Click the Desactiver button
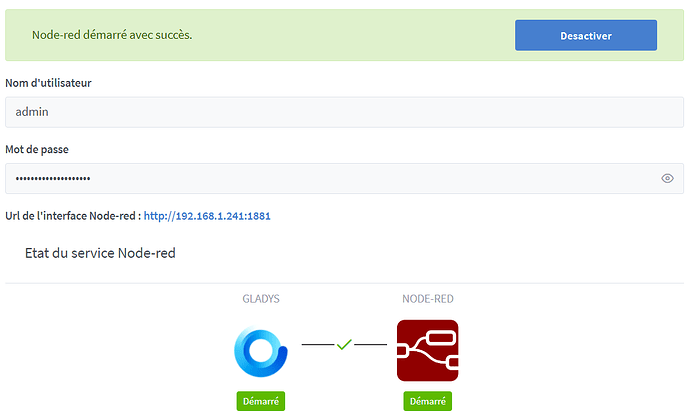The height and width of the screenshot is (414, 690). [x=585, y=35]
